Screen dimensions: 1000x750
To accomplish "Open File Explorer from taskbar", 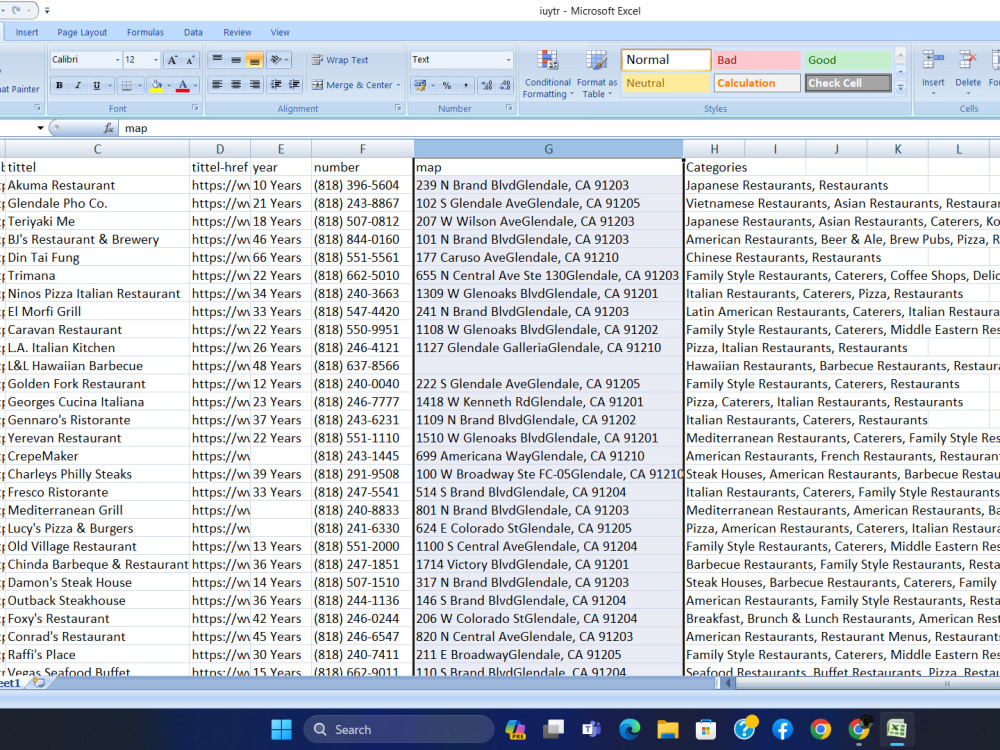I will pos(668,730).
